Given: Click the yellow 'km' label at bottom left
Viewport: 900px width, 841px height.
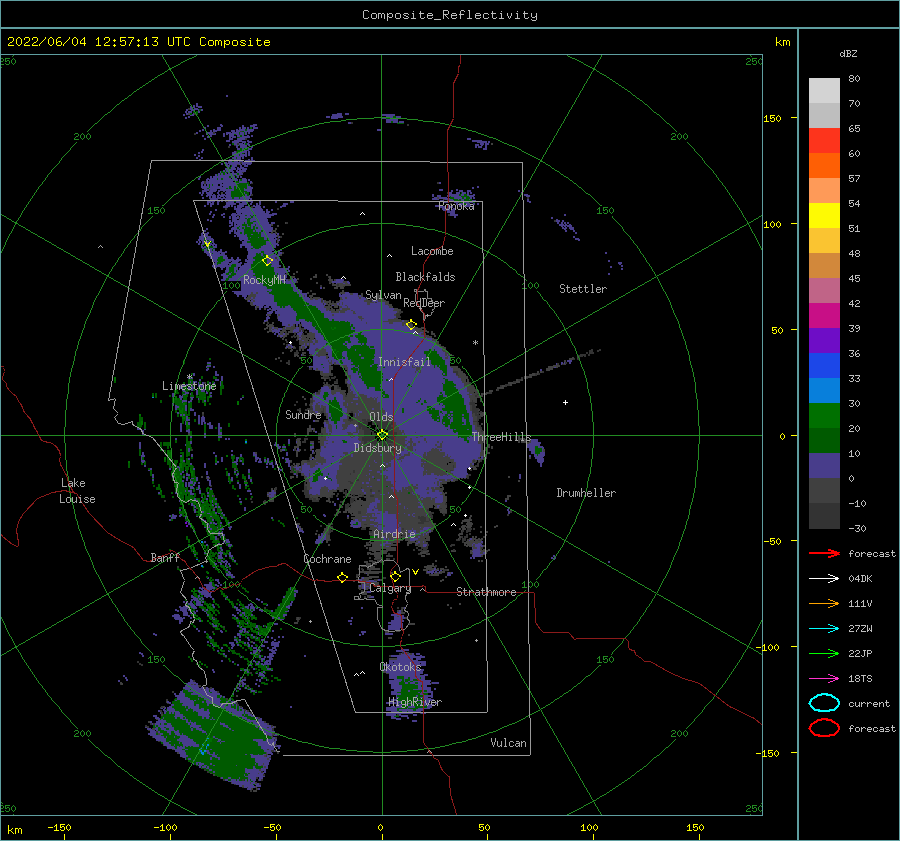Looking at the screenshot, I should pos(14,830).
